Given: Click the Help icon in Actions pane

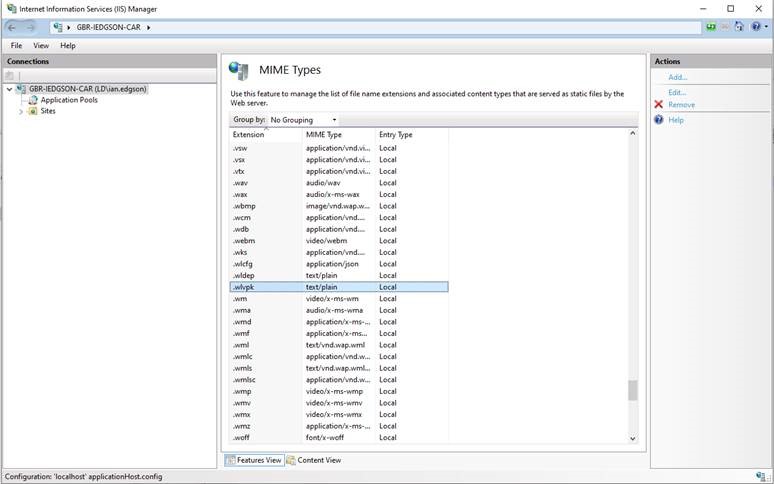Looking at the screenshot, I should pyautogui.click(x=659, y=120).
